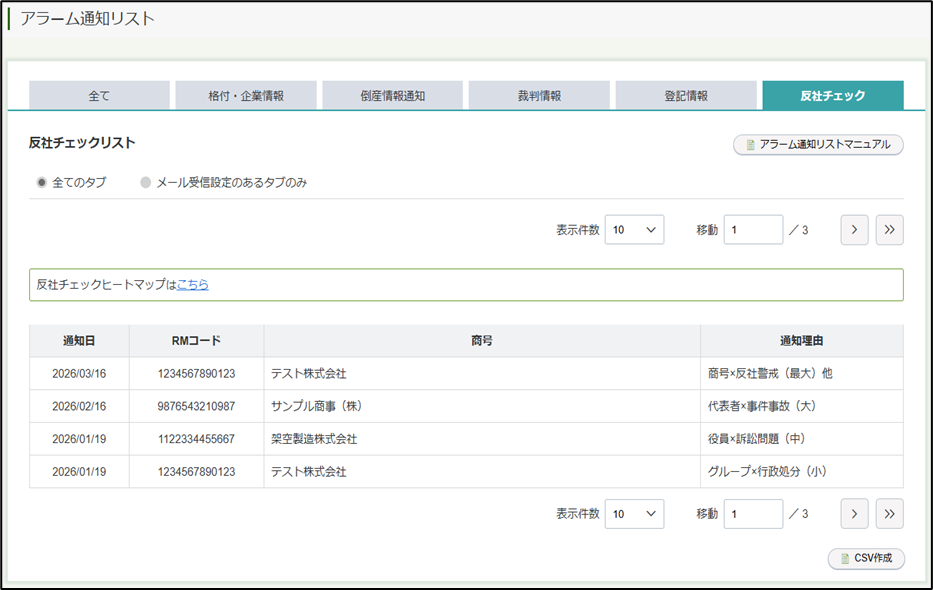Screen dimensions: 933x590
Task: Click the bottom 移動 page number field
Action: (x=753, y=513)
